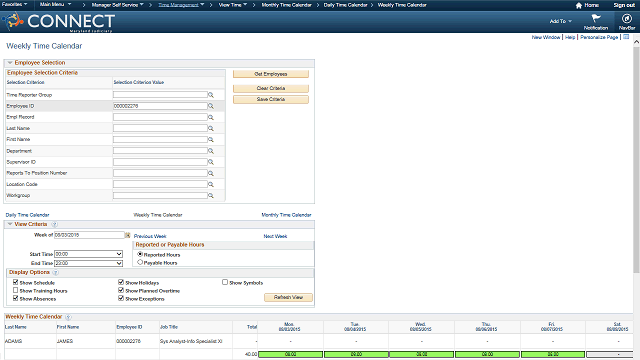Click Monday's green 08:00 schedule bar
Screen dimensions: 640x360
(290, 354)
